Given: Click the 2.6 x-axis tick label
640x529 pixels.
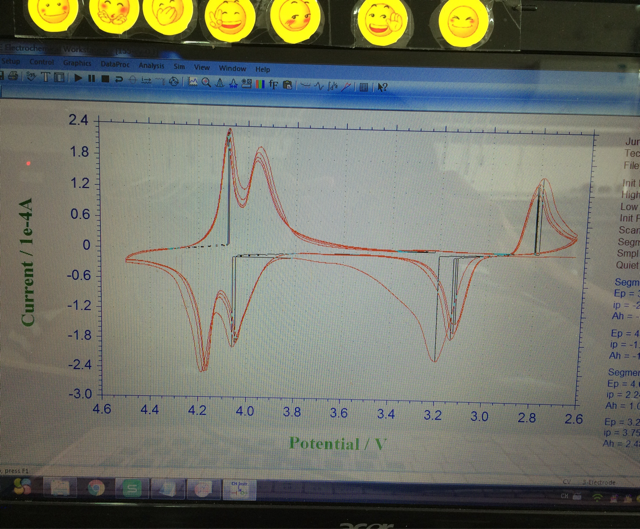Looking at the screenshot, I should point(573,419).
